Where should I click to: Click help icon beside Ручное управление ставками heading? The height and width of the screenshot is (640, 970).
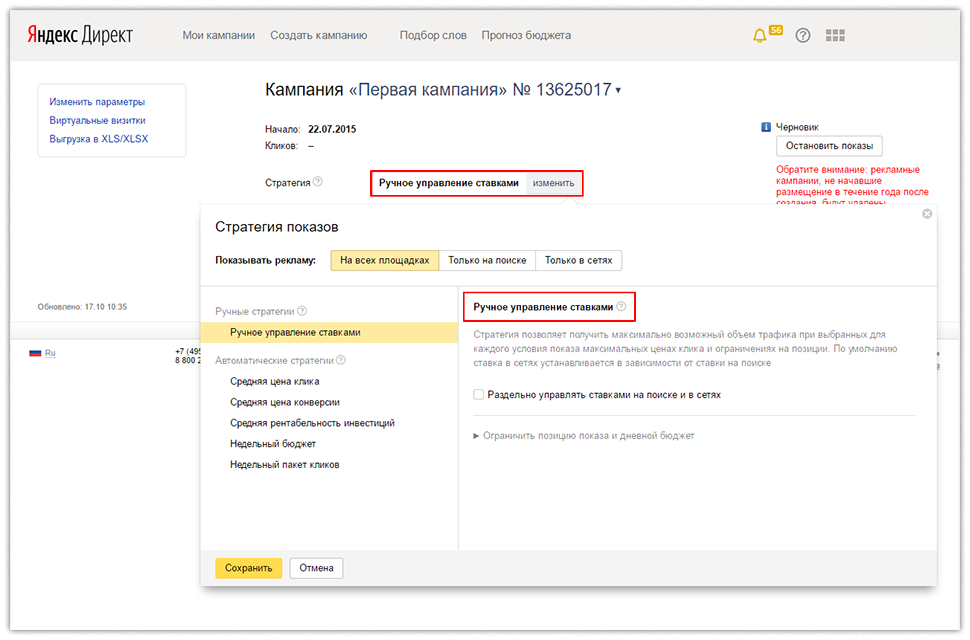[x=621, y=306]
